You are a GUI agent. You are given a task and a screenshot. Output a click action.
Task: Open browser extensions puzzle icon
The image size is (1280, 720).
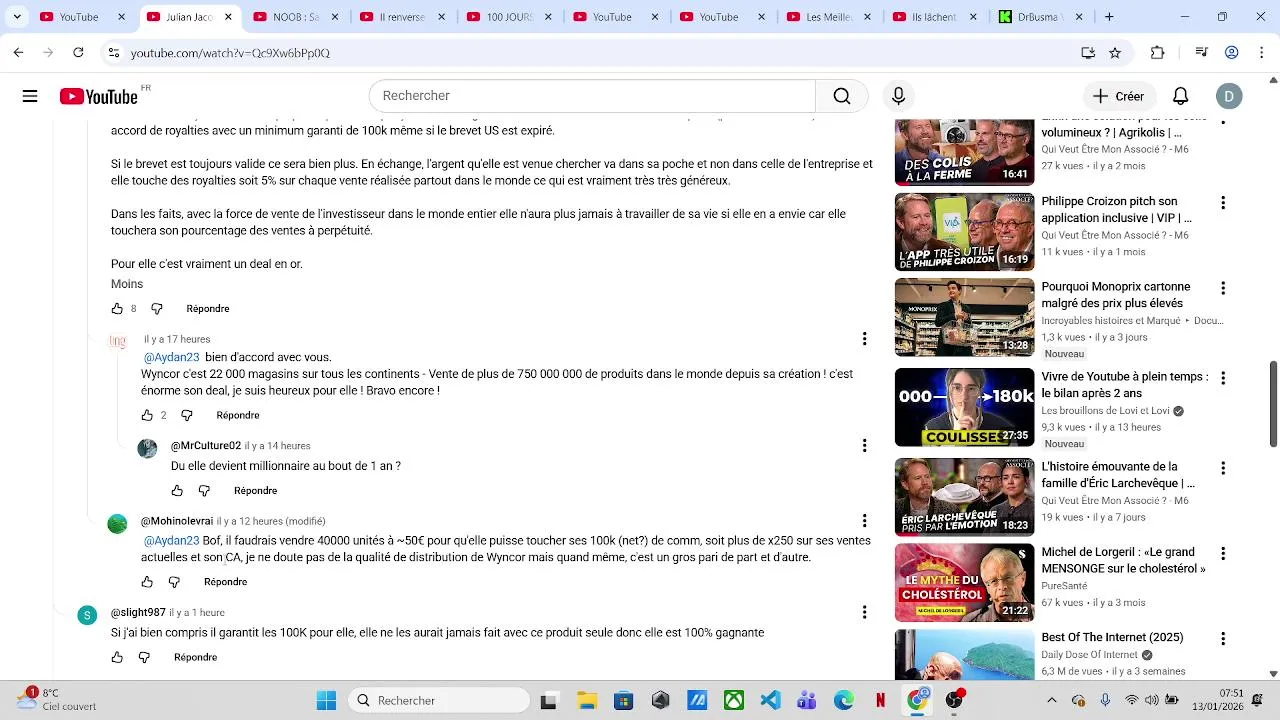pos(1158,53)
